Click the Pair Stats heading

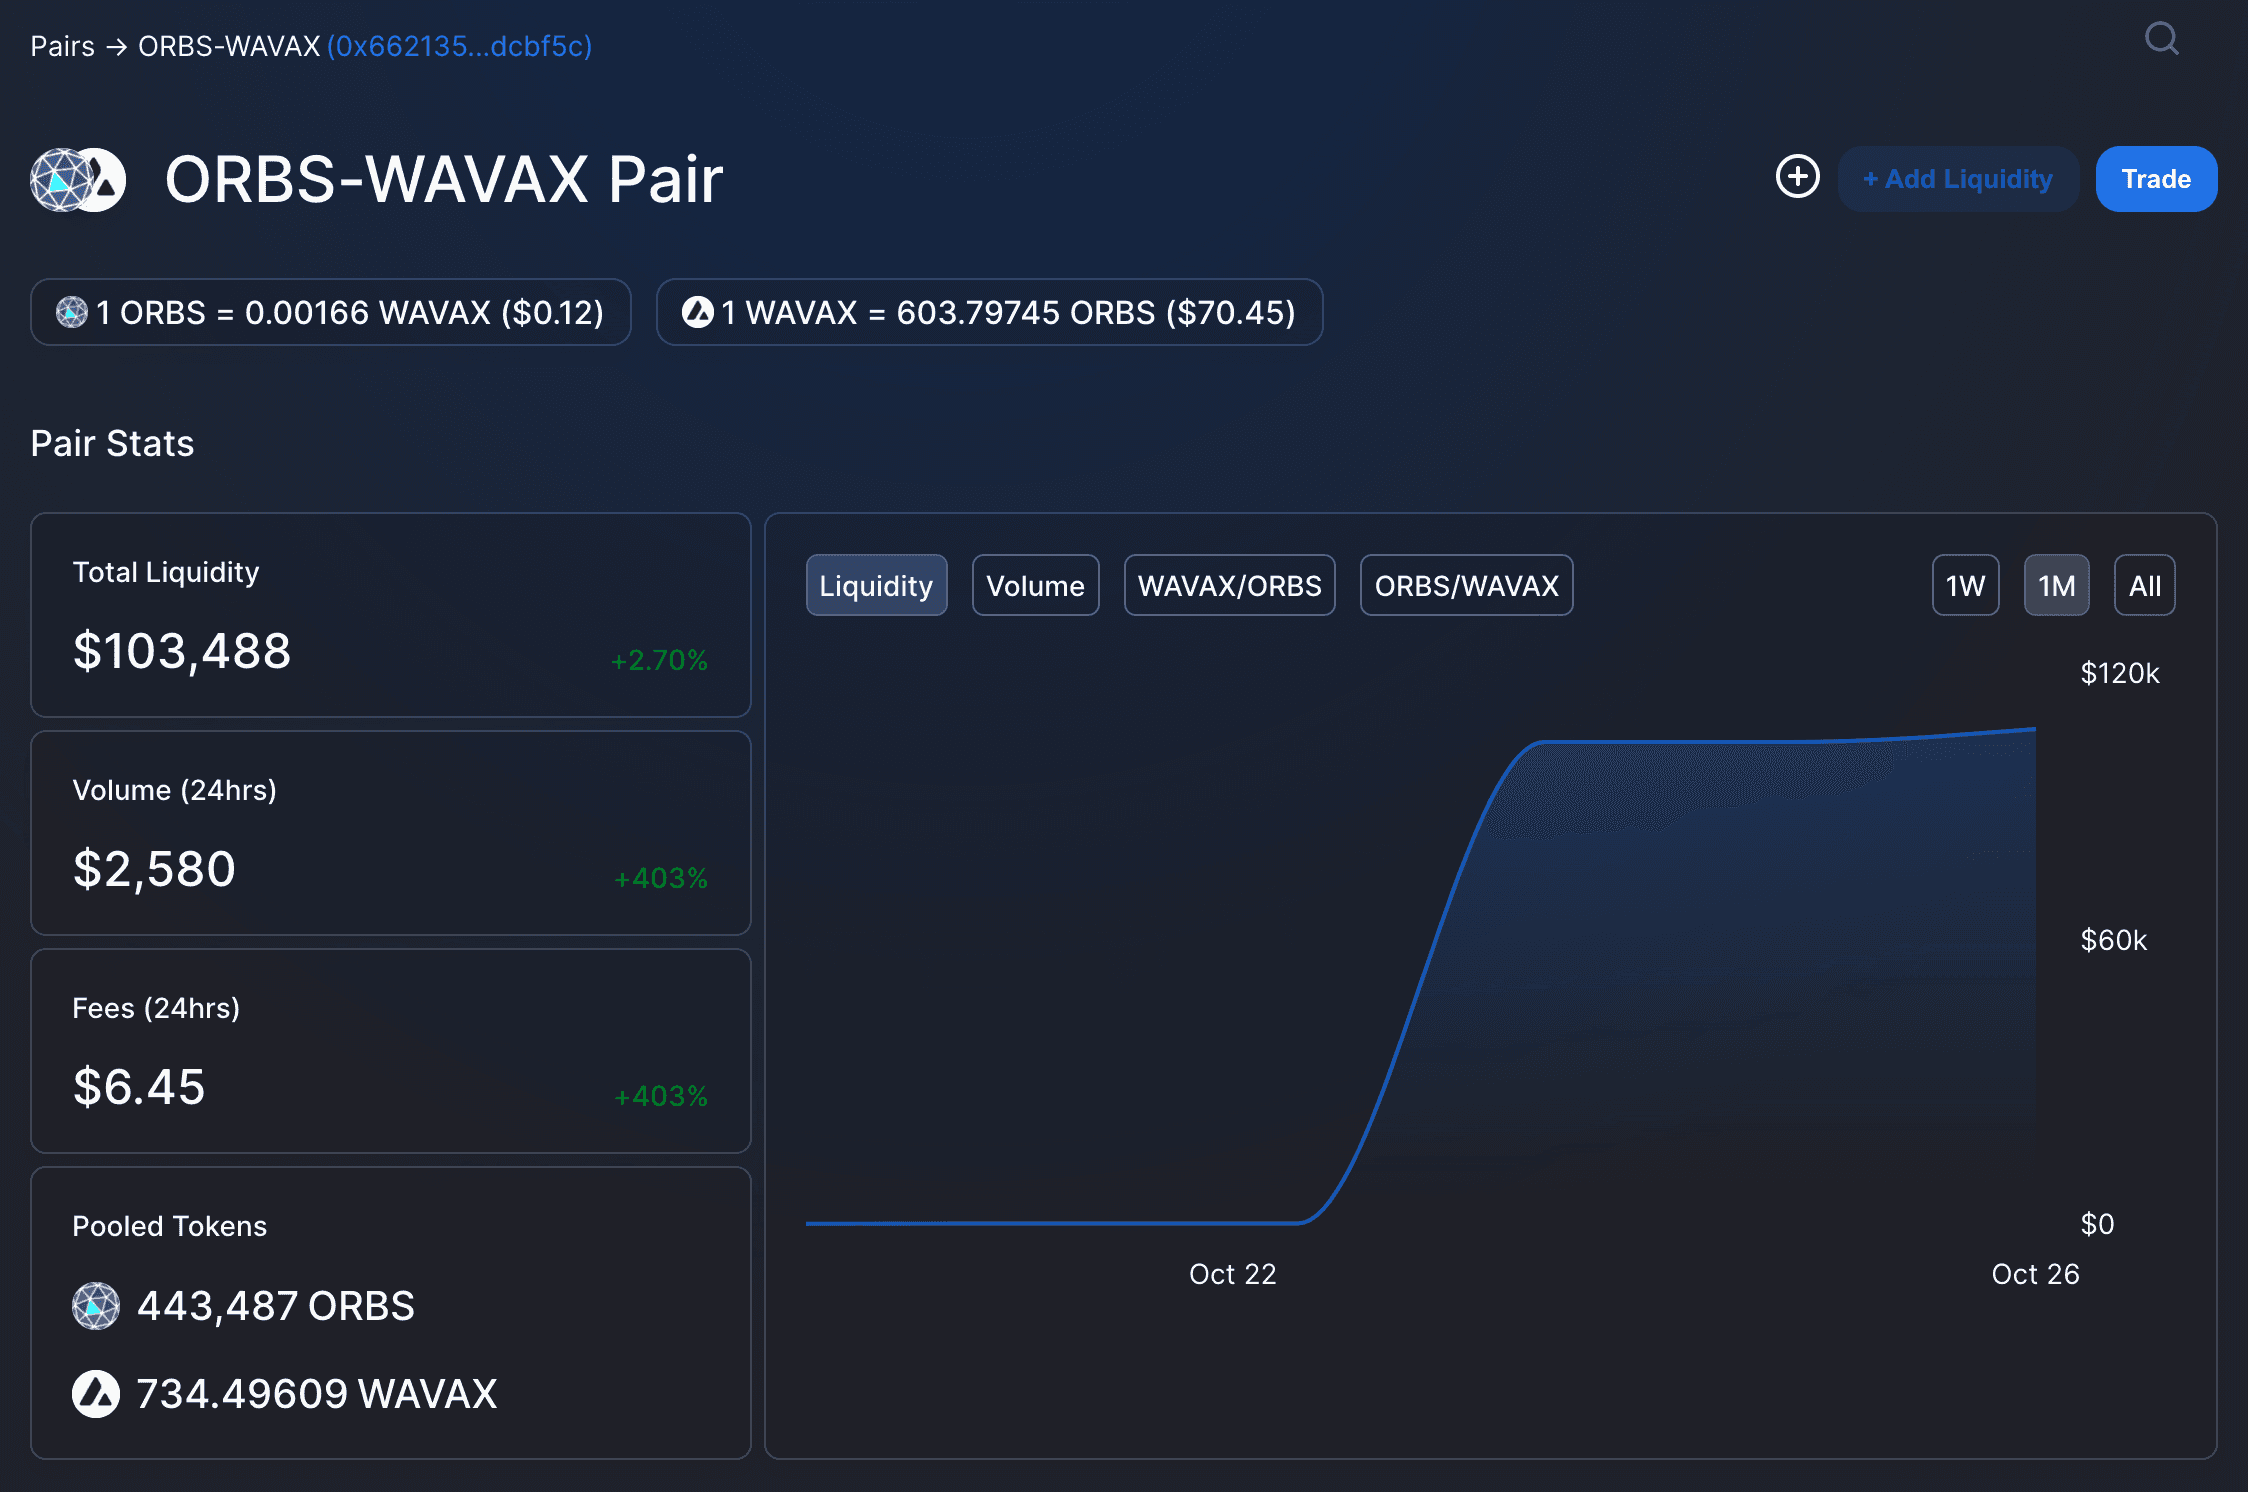112,443
